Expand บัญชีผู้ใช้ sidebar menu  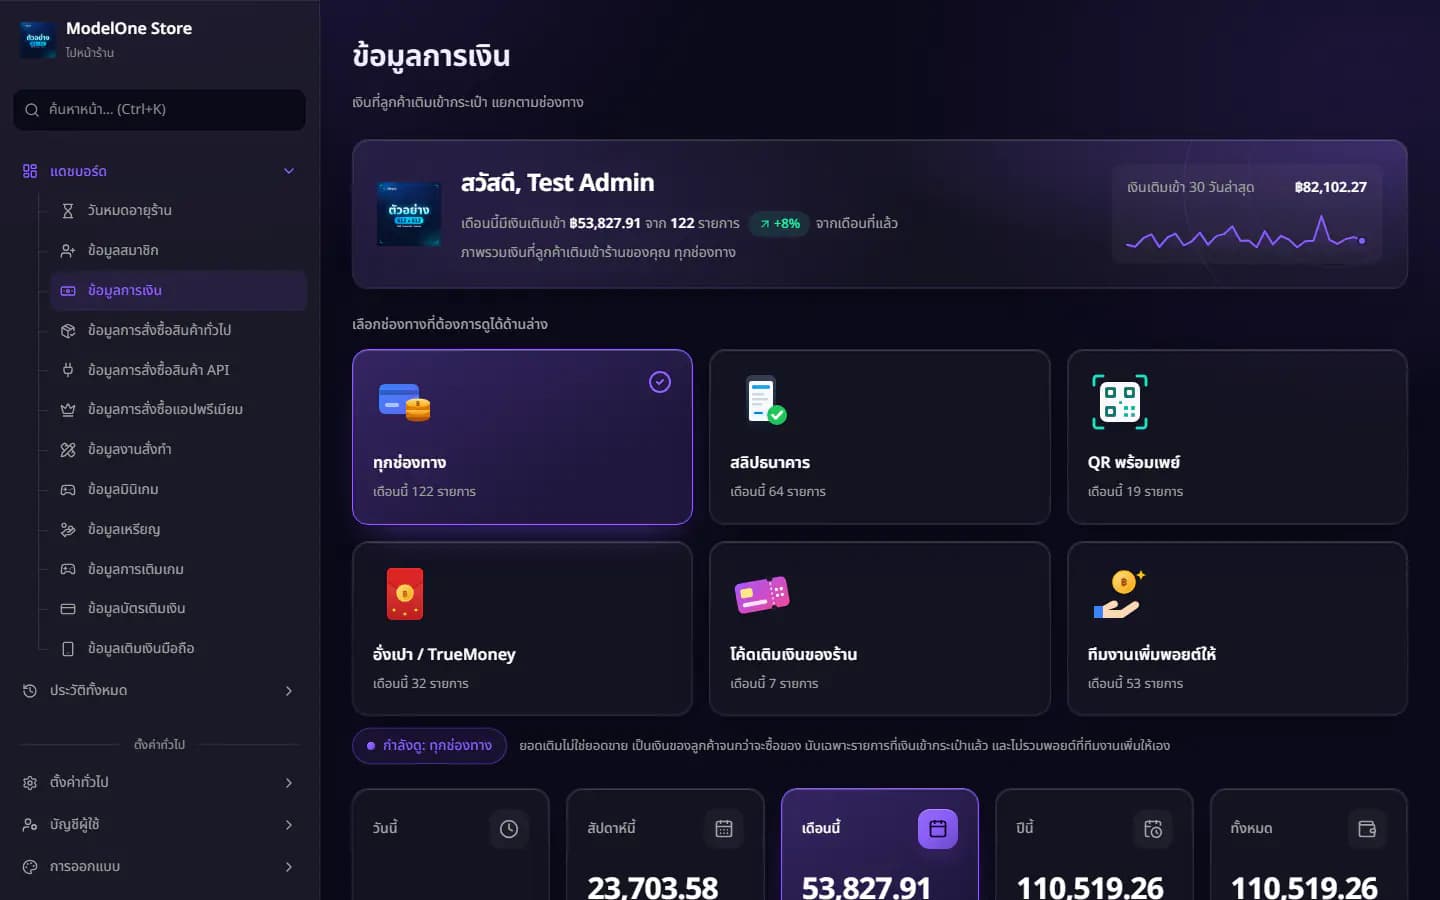(160, 825)
